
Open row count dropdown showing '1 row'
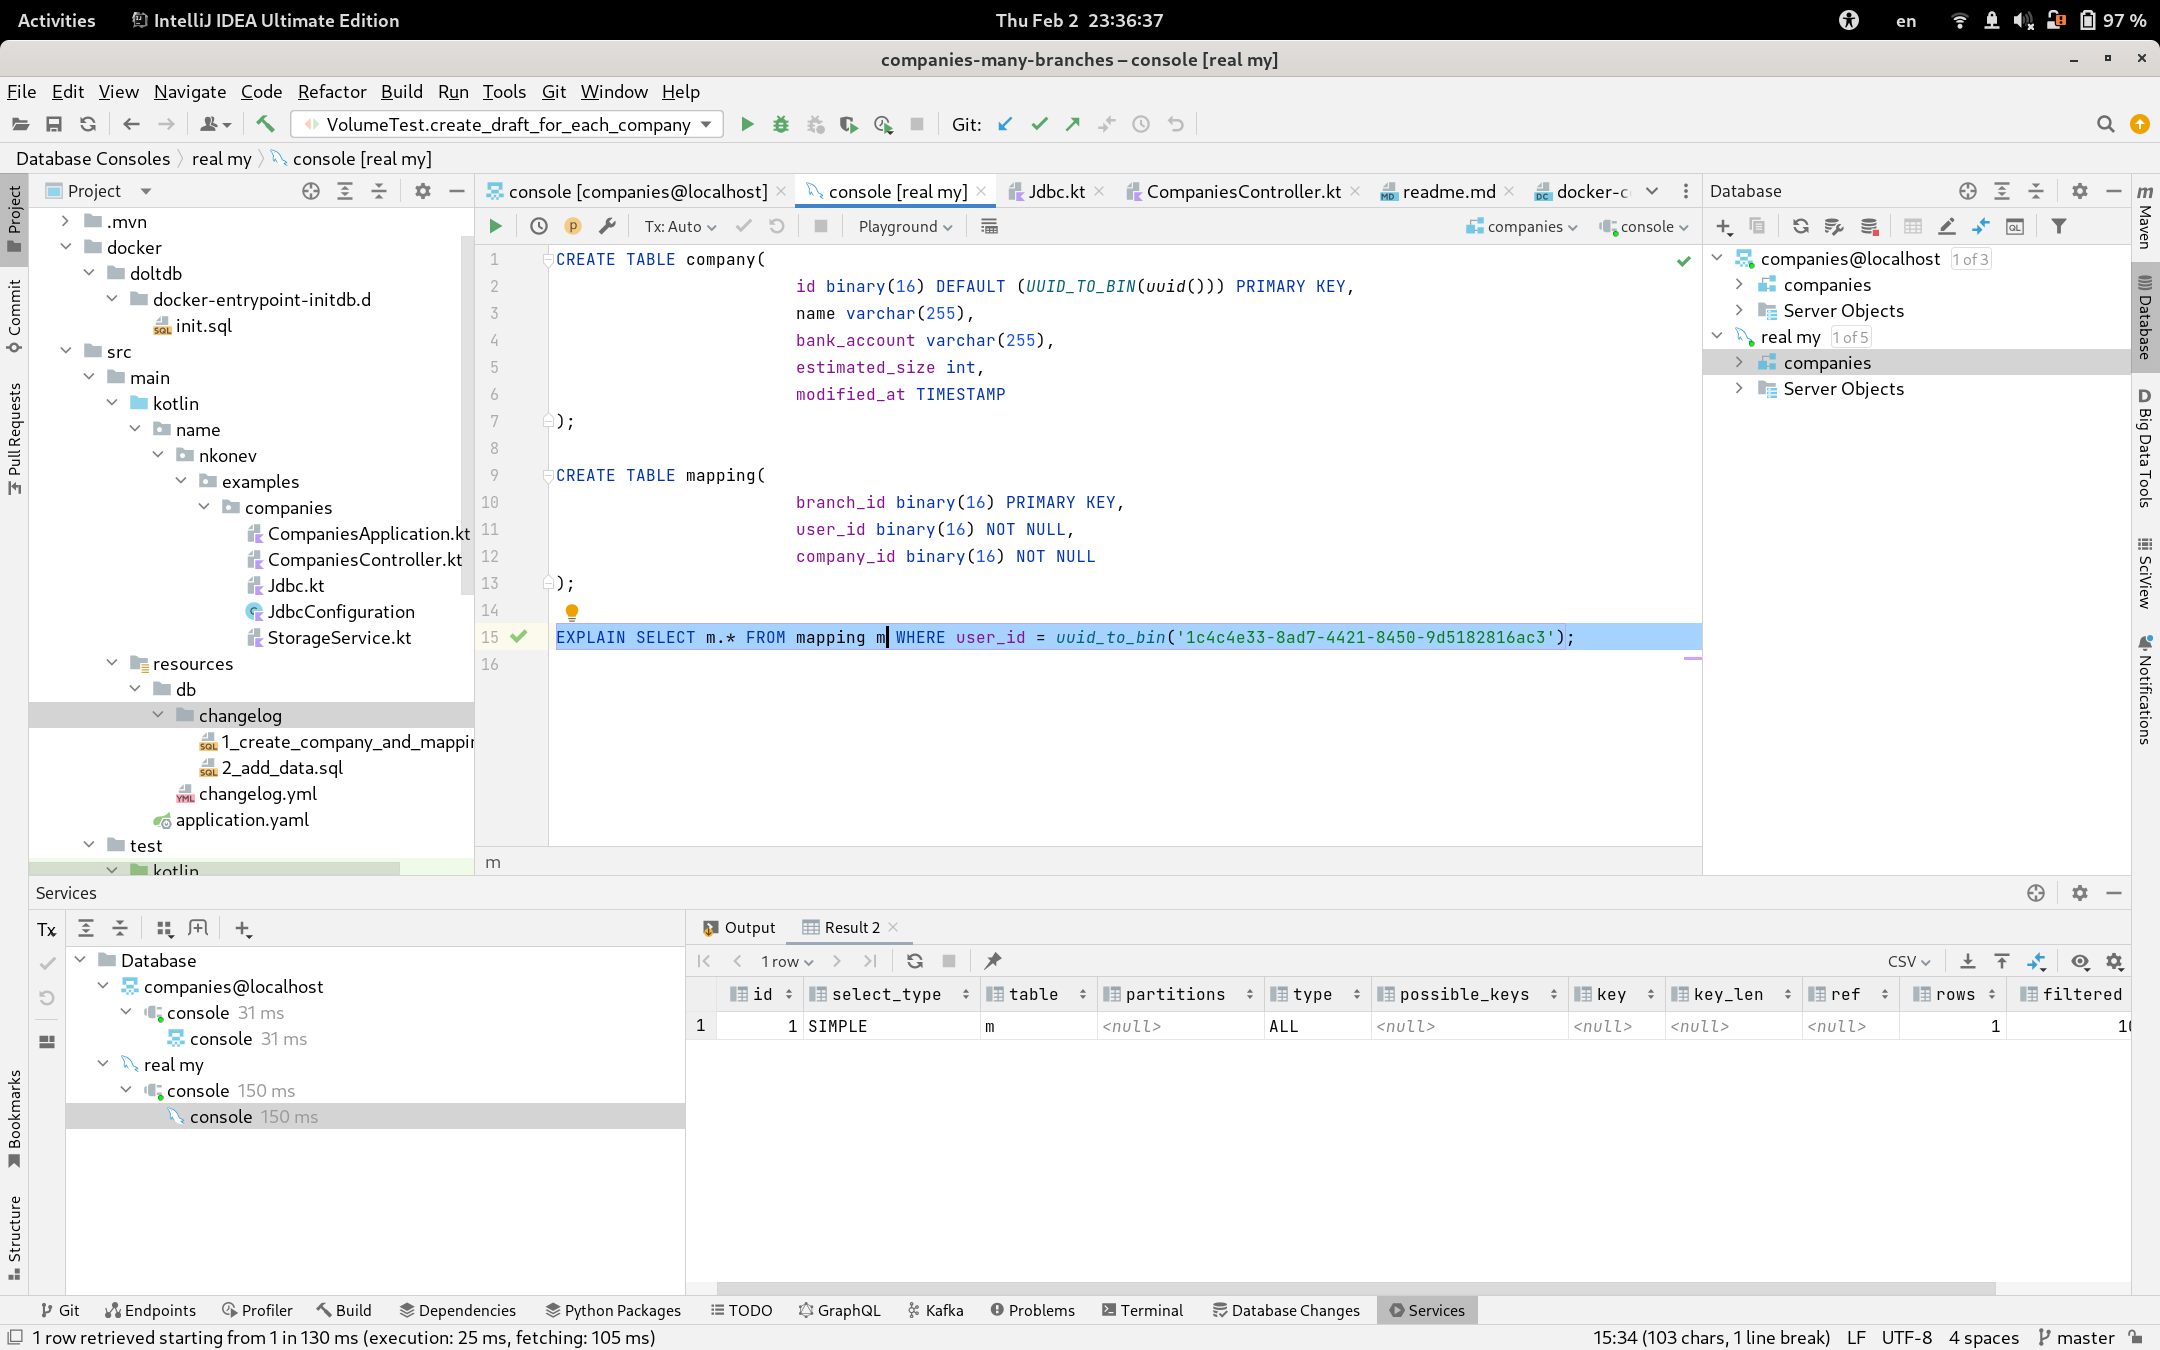[786, 961]
